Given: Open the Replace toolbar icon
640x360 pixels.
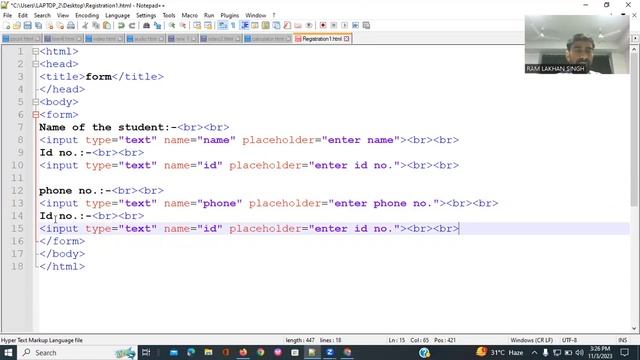Looking at the screenshot, I should 157,25.
